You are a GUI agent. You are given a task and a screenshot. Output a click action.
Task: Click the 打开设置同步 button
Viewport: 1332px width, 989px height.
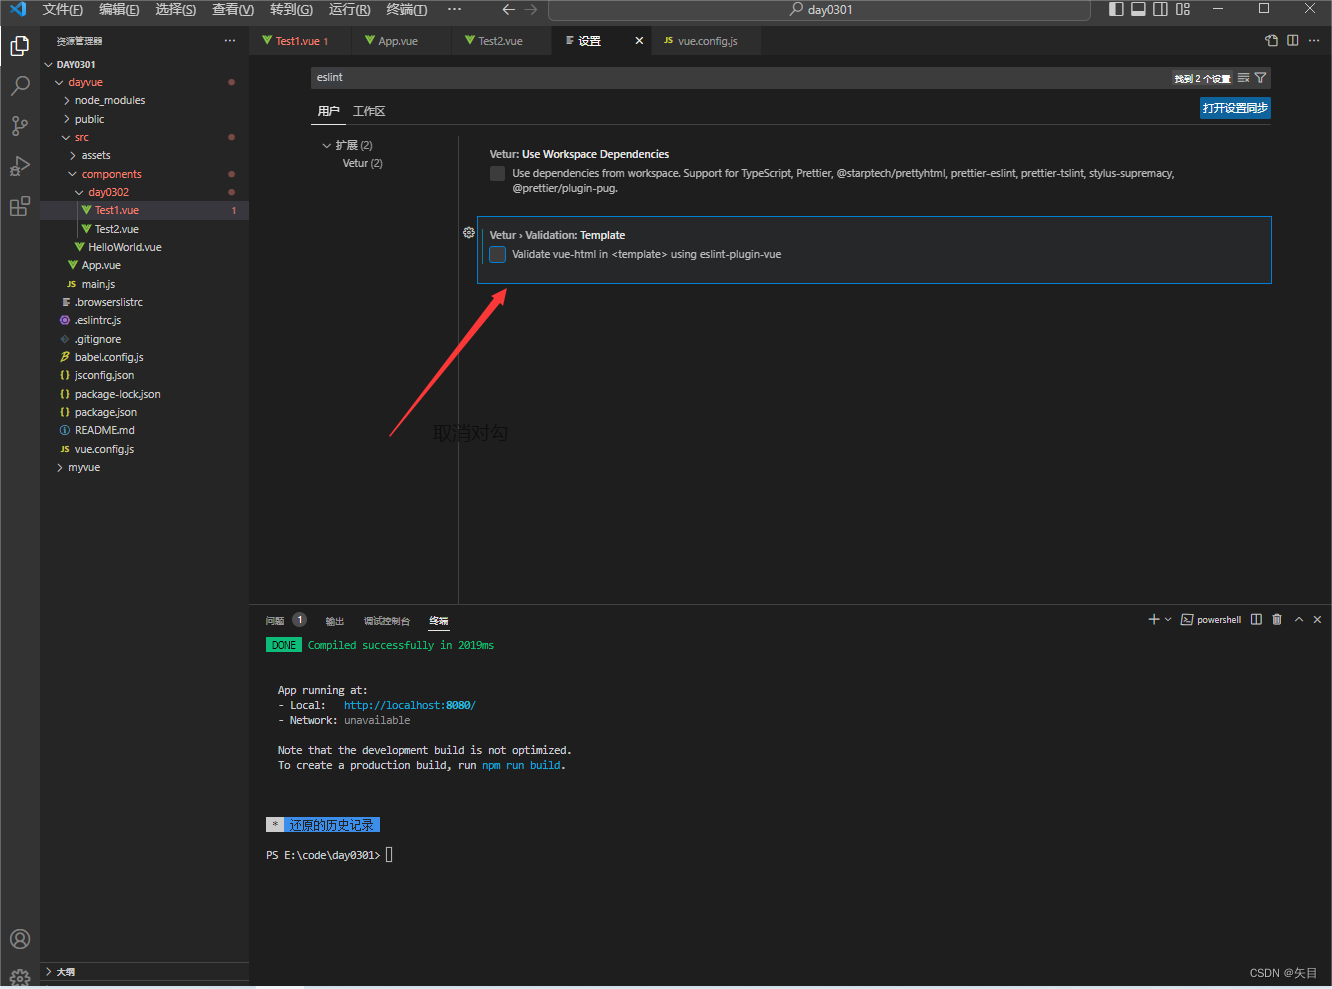[1235, 108]
